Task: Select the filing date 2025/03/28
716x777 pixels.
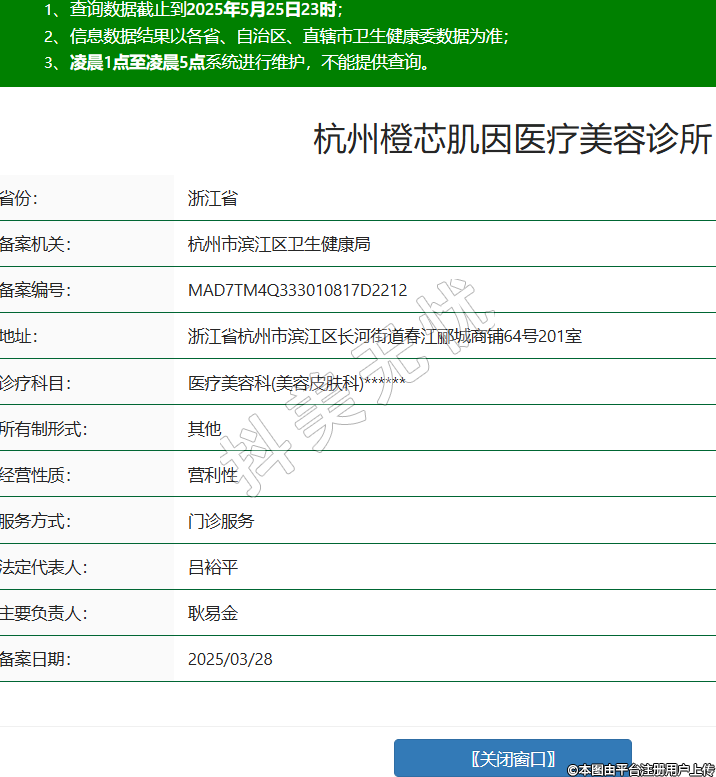Action: (230, 659)
